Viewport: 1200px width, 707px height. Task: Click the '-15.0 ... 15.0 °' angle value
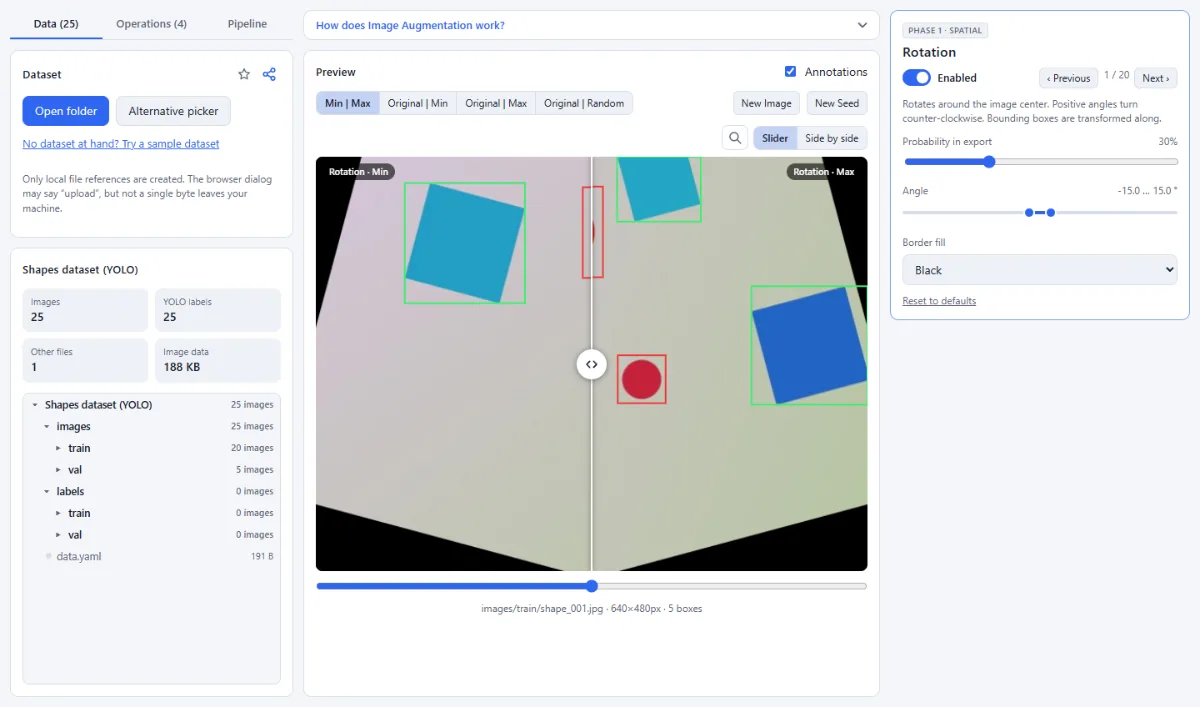(x=1147, y=191)
